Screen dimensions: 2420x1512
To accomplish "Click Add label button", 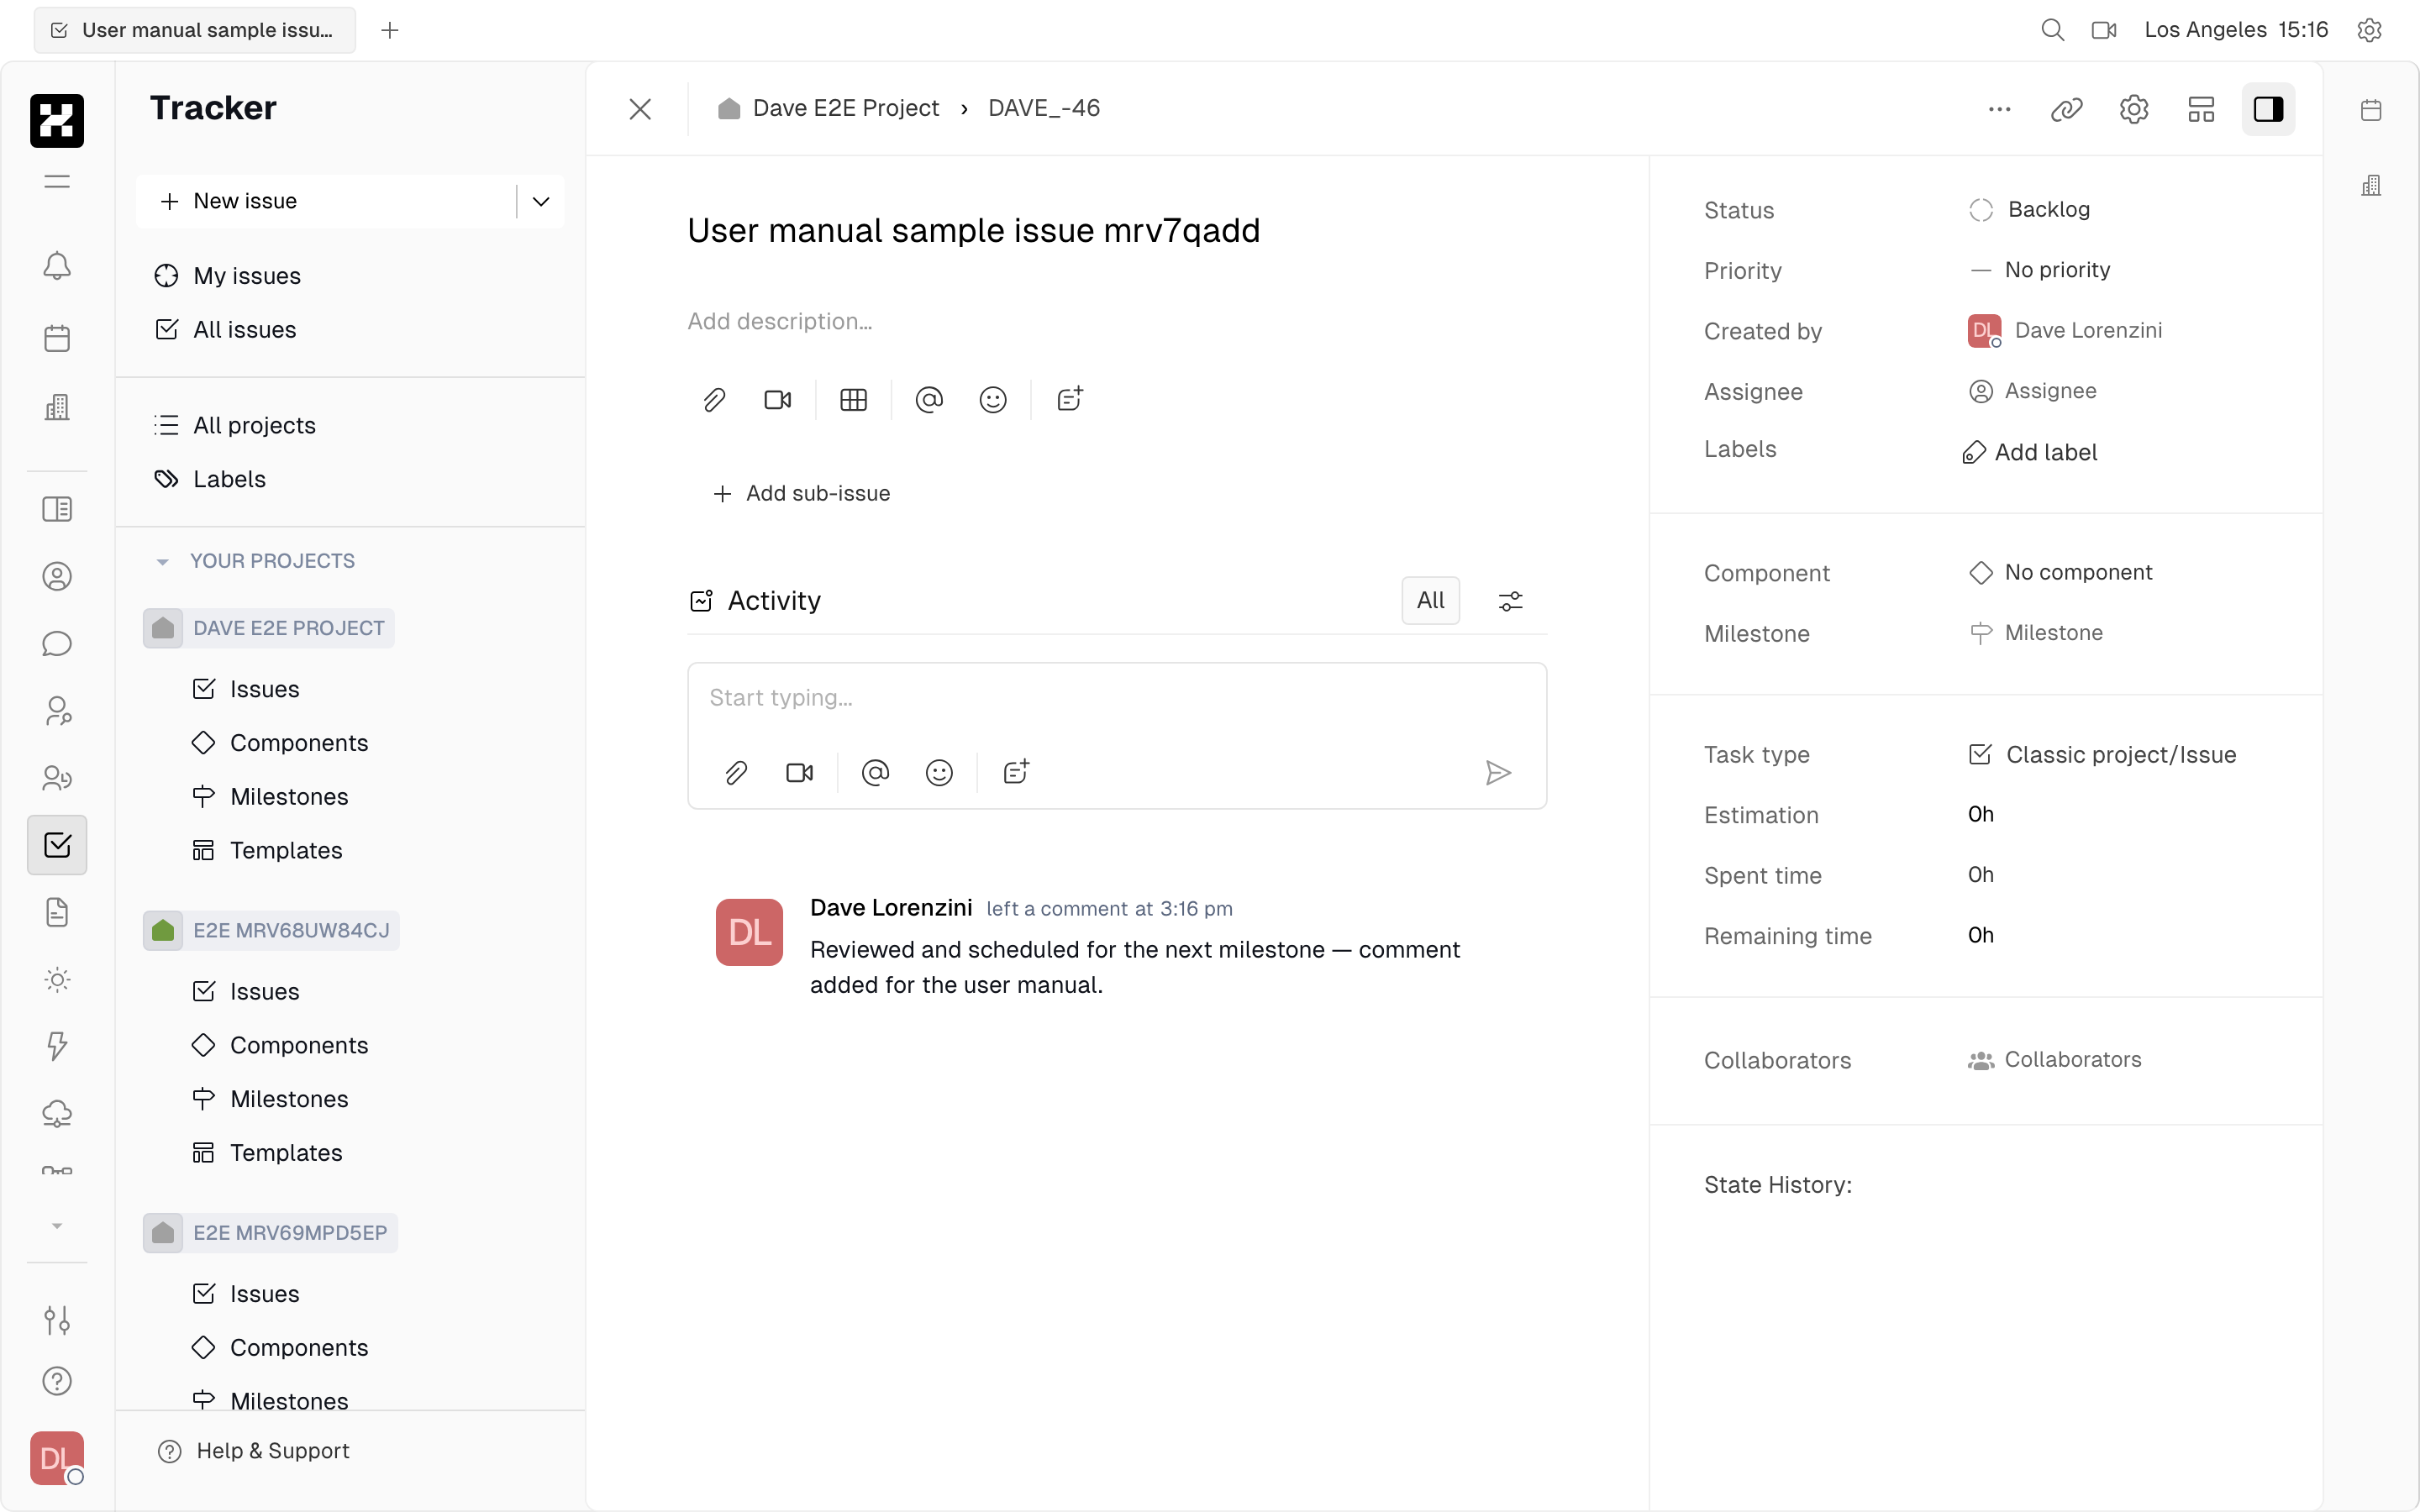I will click(x=2030, y=452).
